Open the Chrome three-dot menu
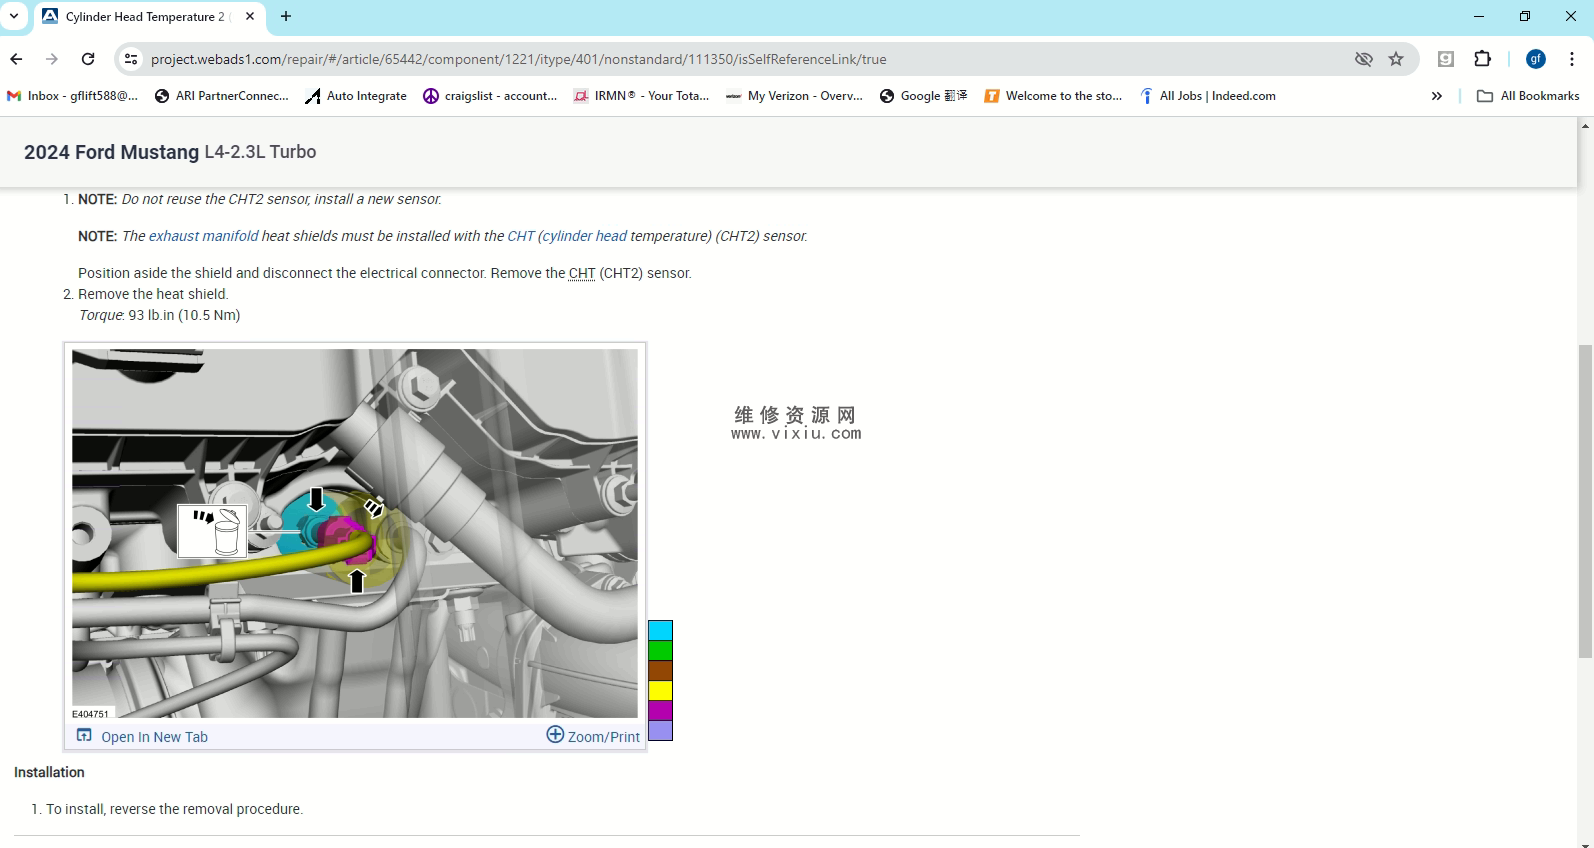The height and width of the screenshot is (848, 1594). 1572,59
